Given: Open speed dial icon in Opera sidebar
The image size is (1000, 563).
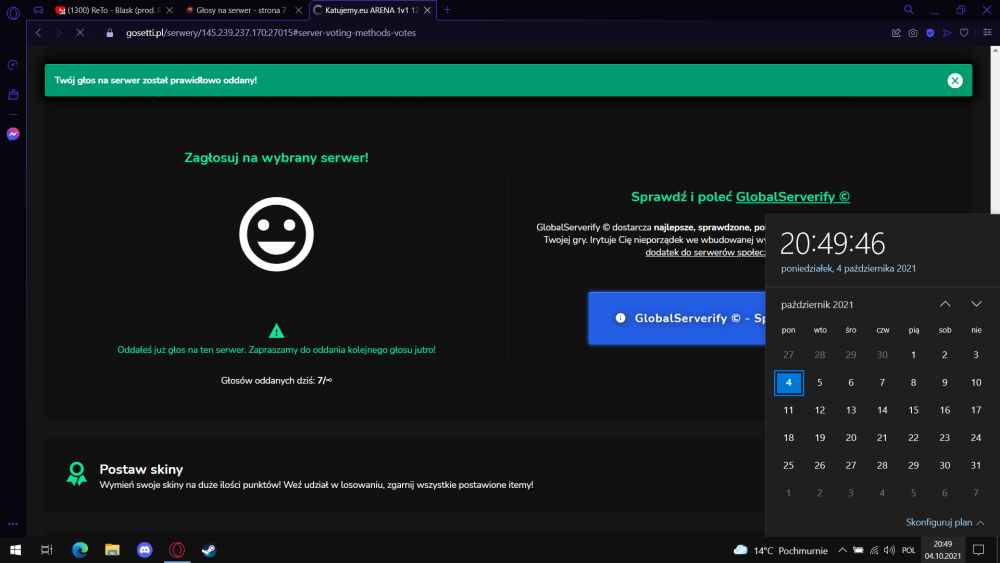Looking at the screenshot, I should click(x=13, y=65).
